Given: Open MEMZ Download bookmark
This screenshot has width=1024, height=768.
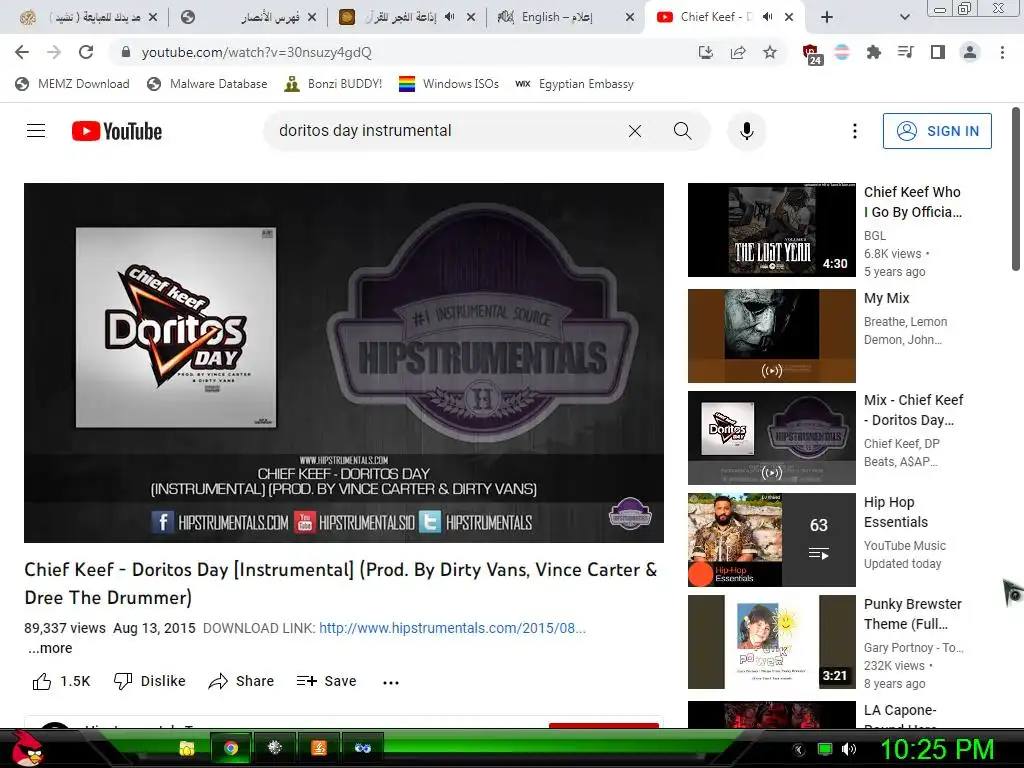Looking at the screenshot, I should 72,84.
